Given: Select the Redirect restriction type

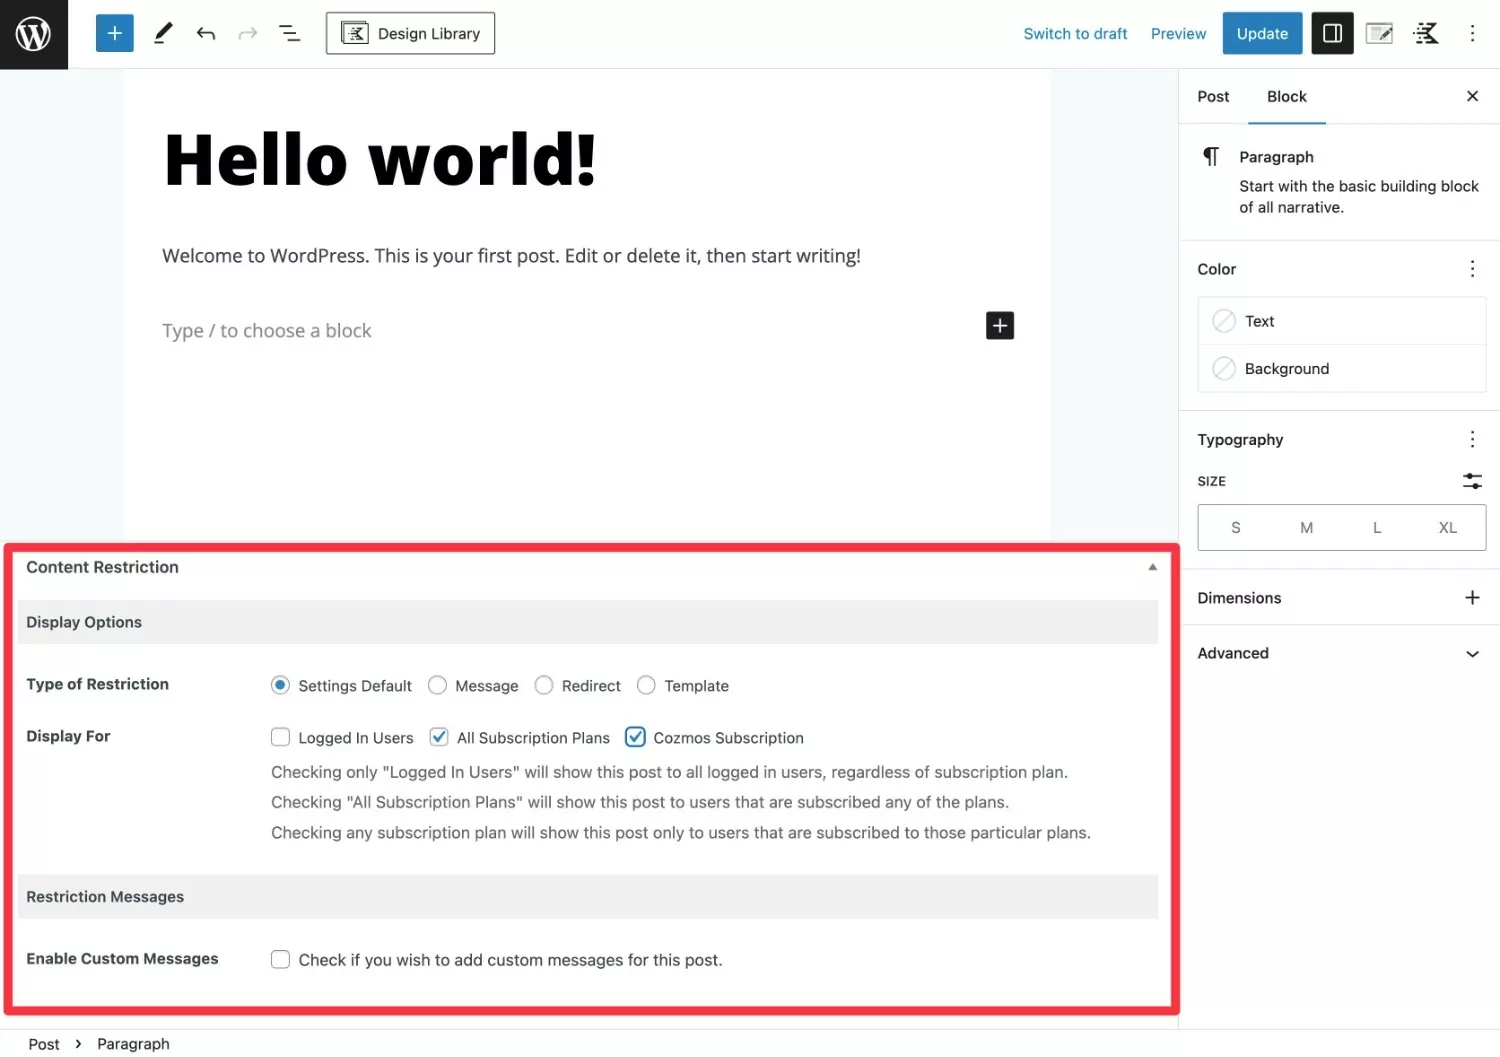Looking at the screenshot, I should (544, 686).
